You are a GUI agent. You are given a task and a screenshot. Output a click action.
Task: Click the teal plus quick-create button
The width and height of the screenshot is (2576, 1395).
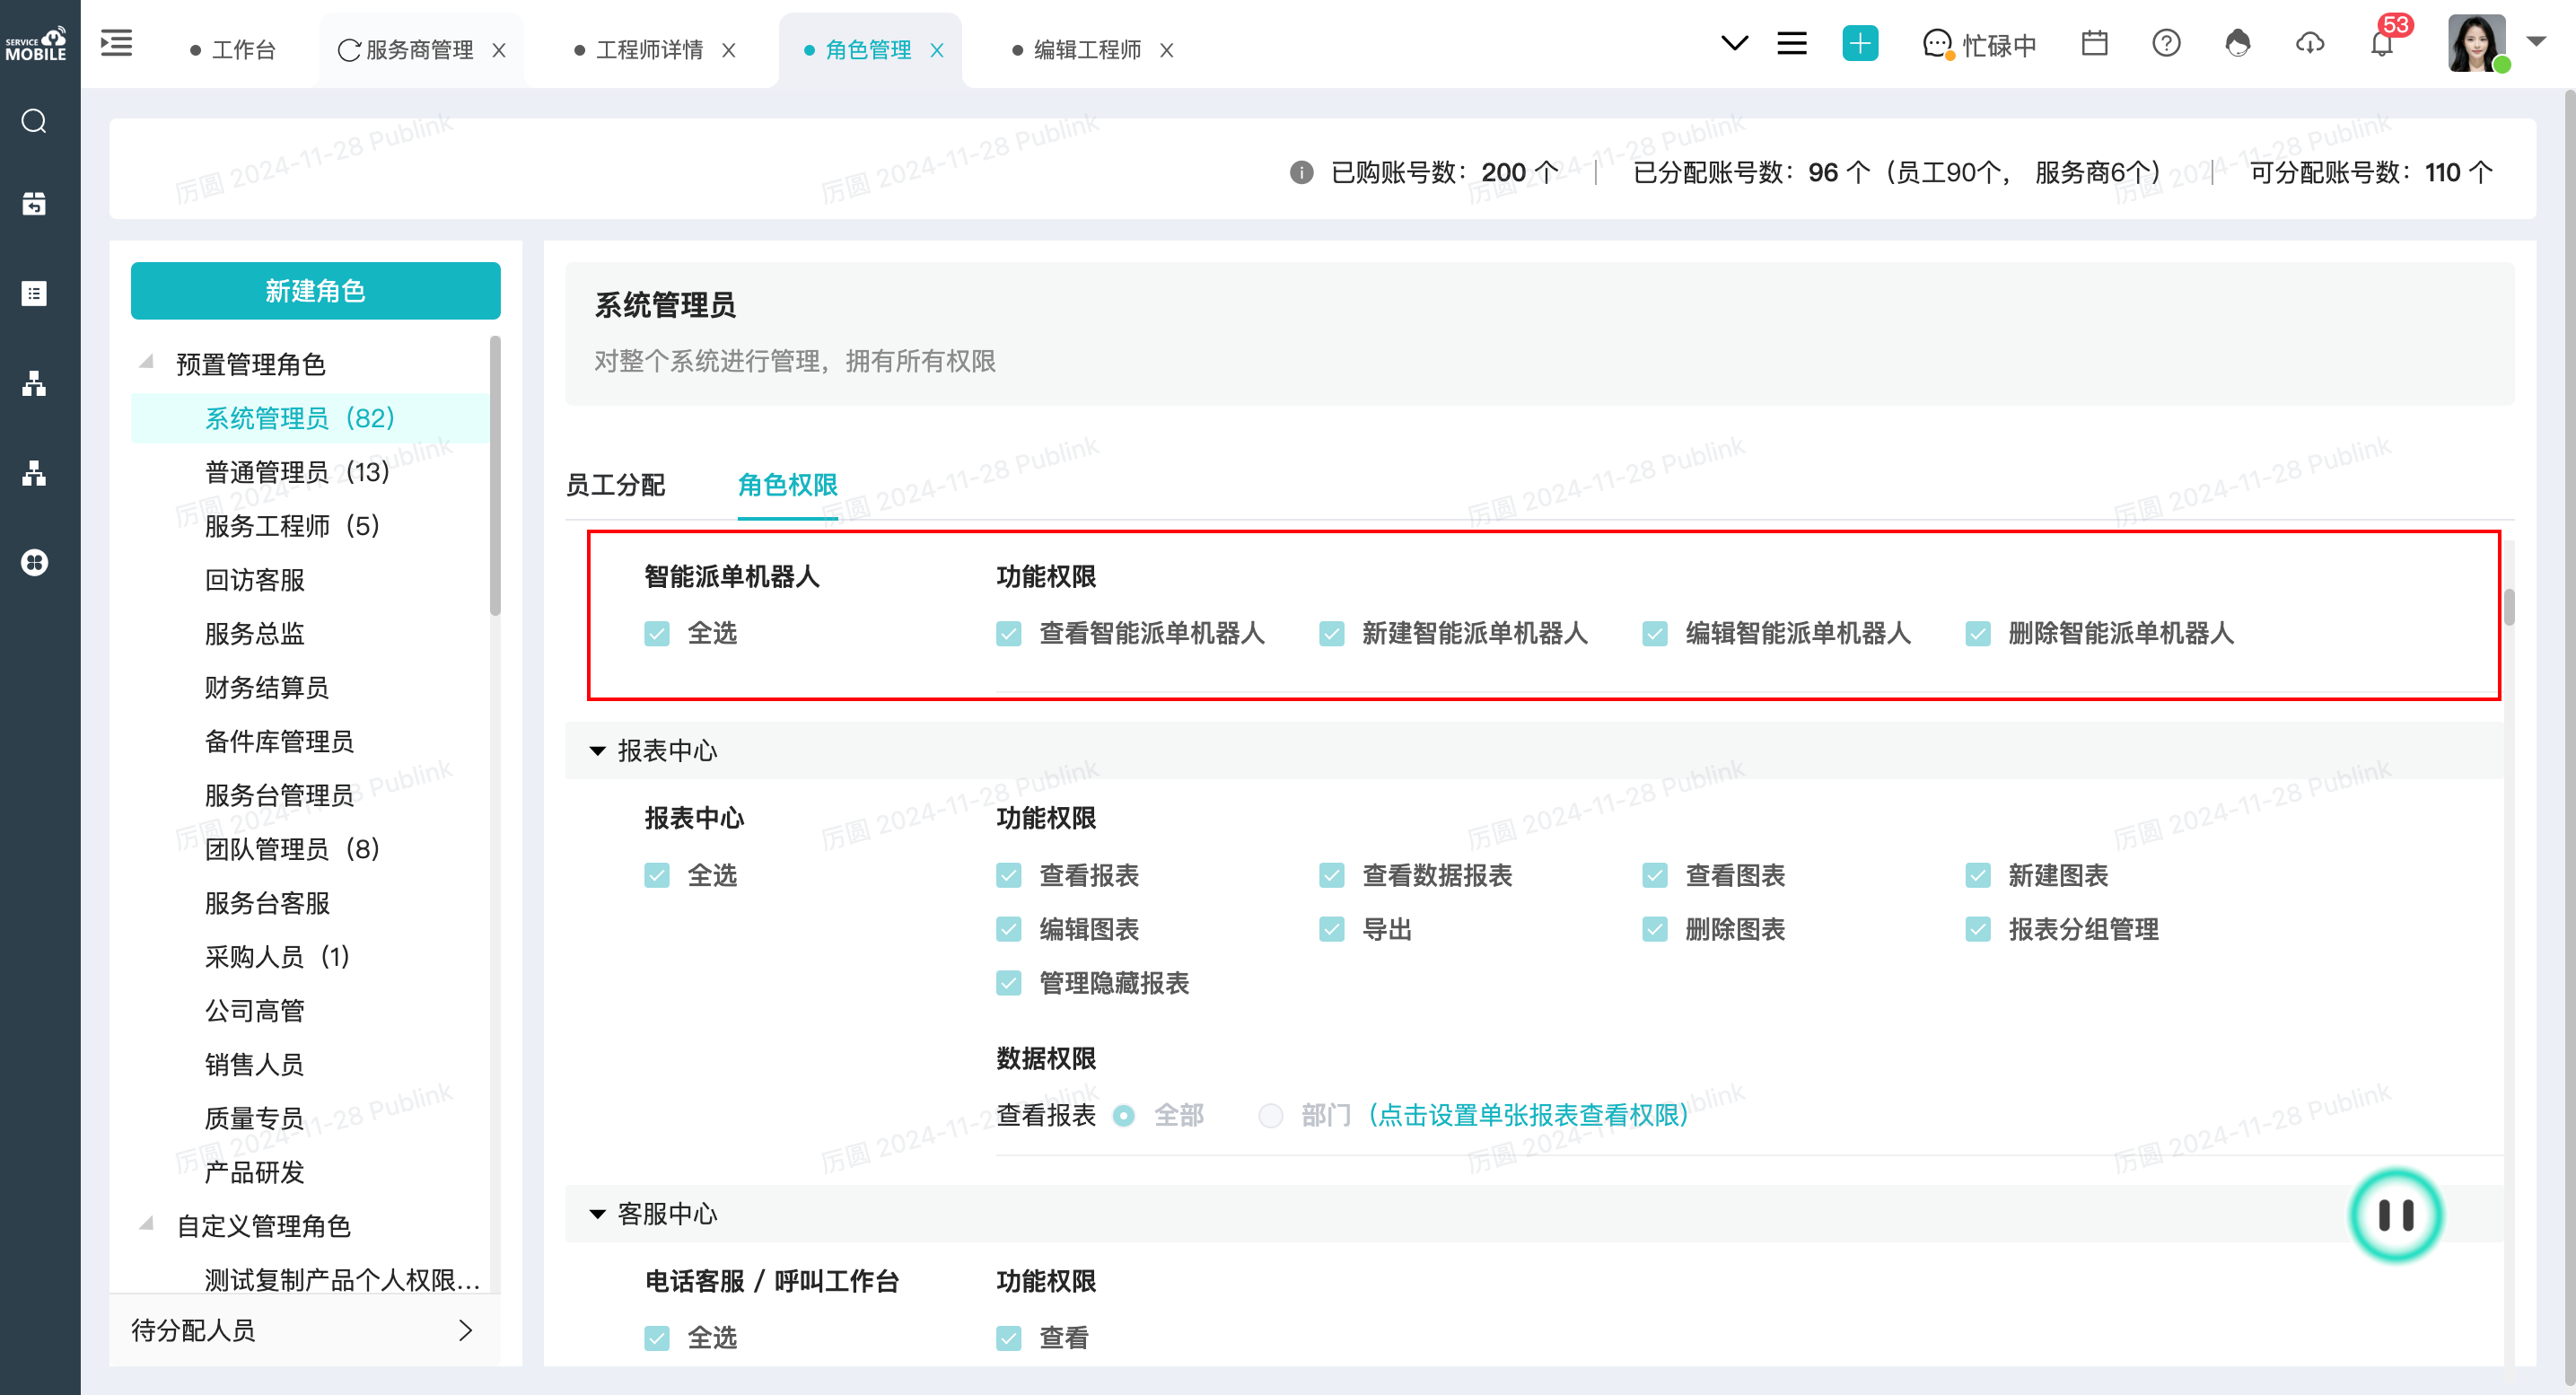click(1860, 43)
